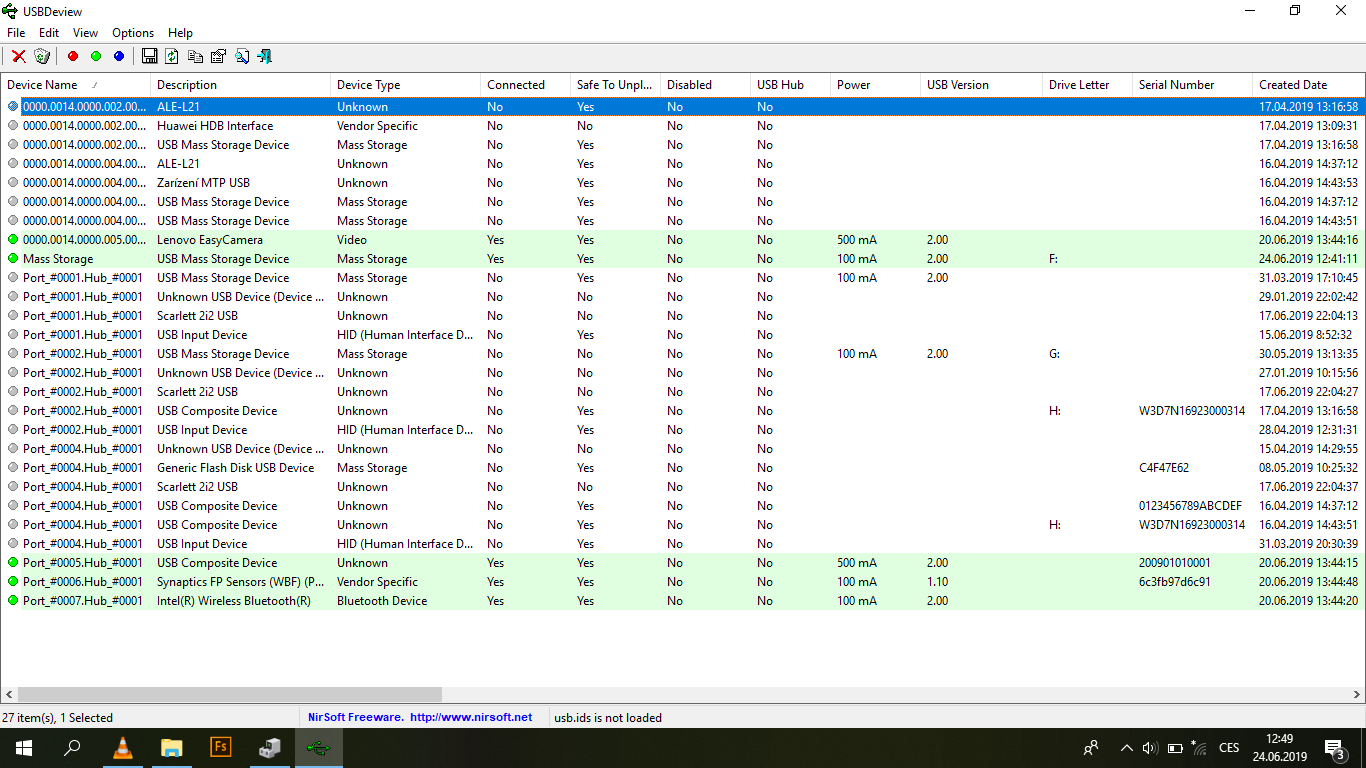Screen dimensions: 1366x768
Task: Click the properties toolbar icon
Action: [x=218, y=56]
